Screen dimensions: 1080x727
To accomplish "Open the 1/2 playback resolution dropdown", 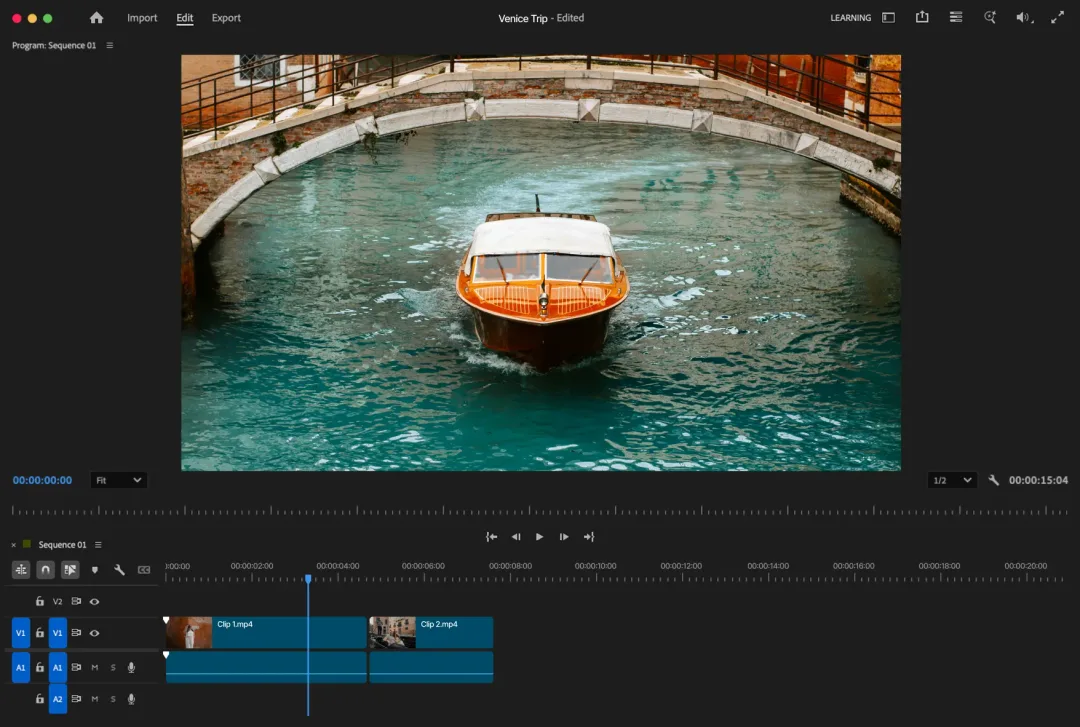I will pos(952,480).
